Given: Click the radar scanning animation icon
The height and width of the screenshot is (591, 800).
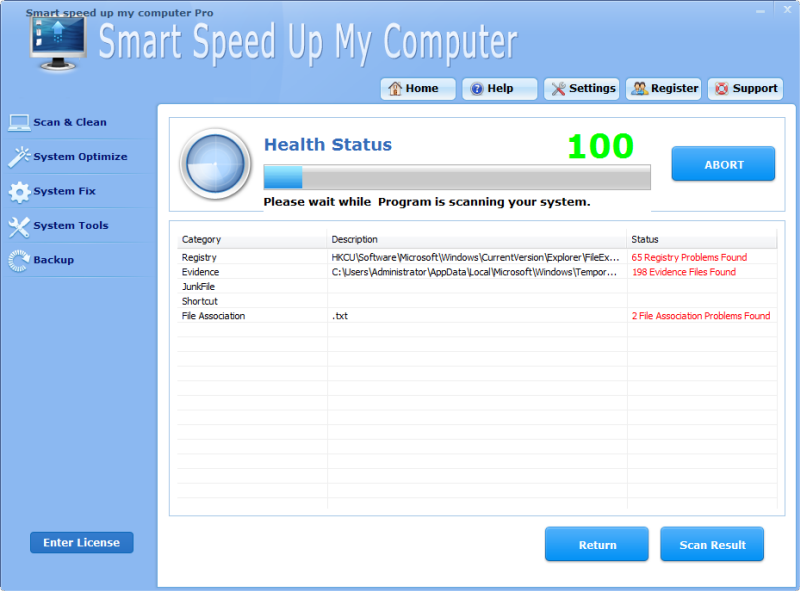Looking at the screenshot, I should pos(215,164).
